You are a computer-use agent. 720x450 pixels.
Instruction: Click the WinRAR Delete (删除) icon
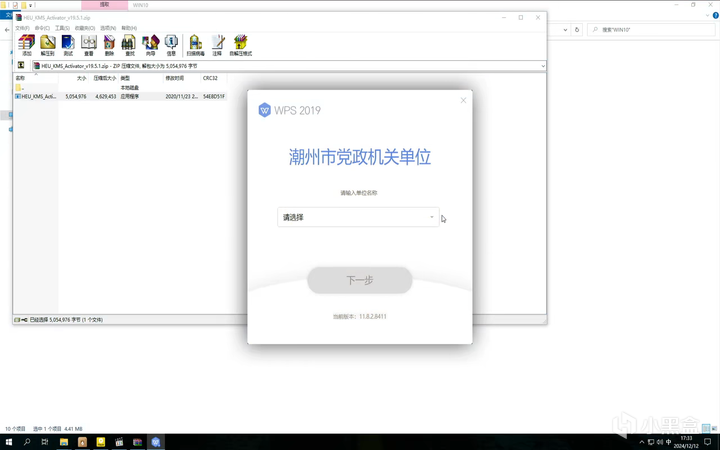(109, 45)
